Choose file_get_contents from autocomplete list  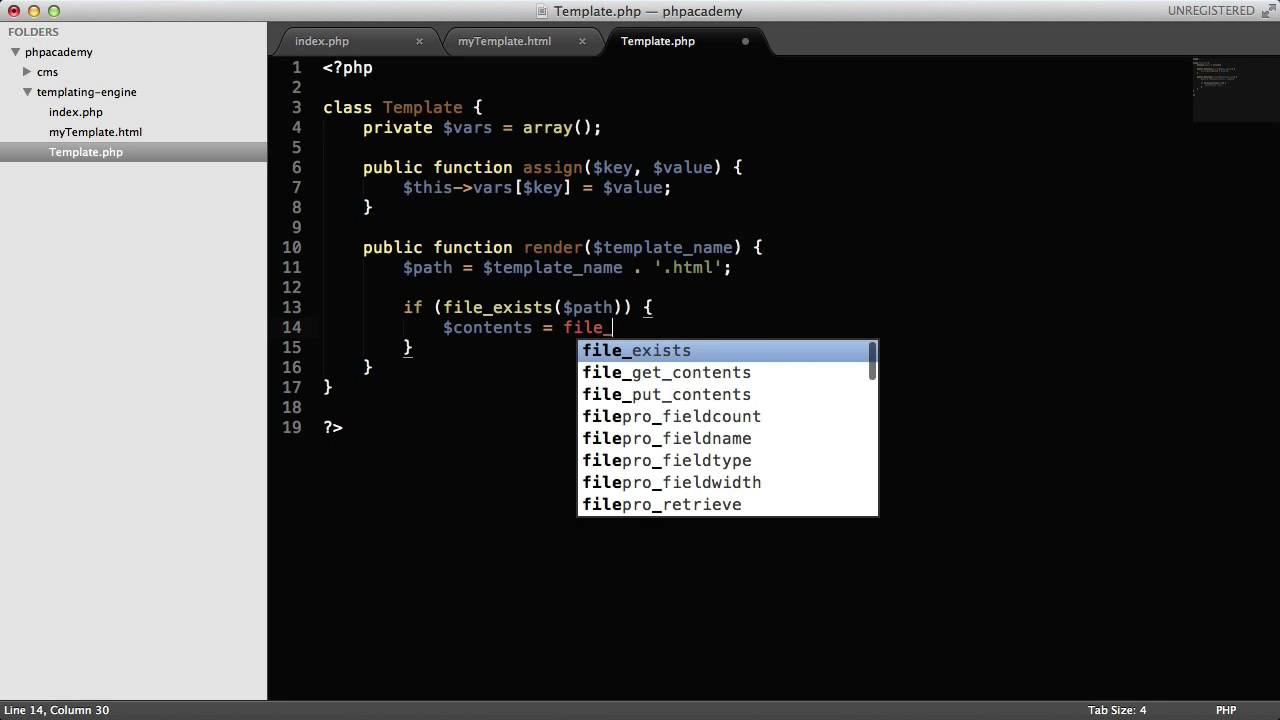click(723, 372)
